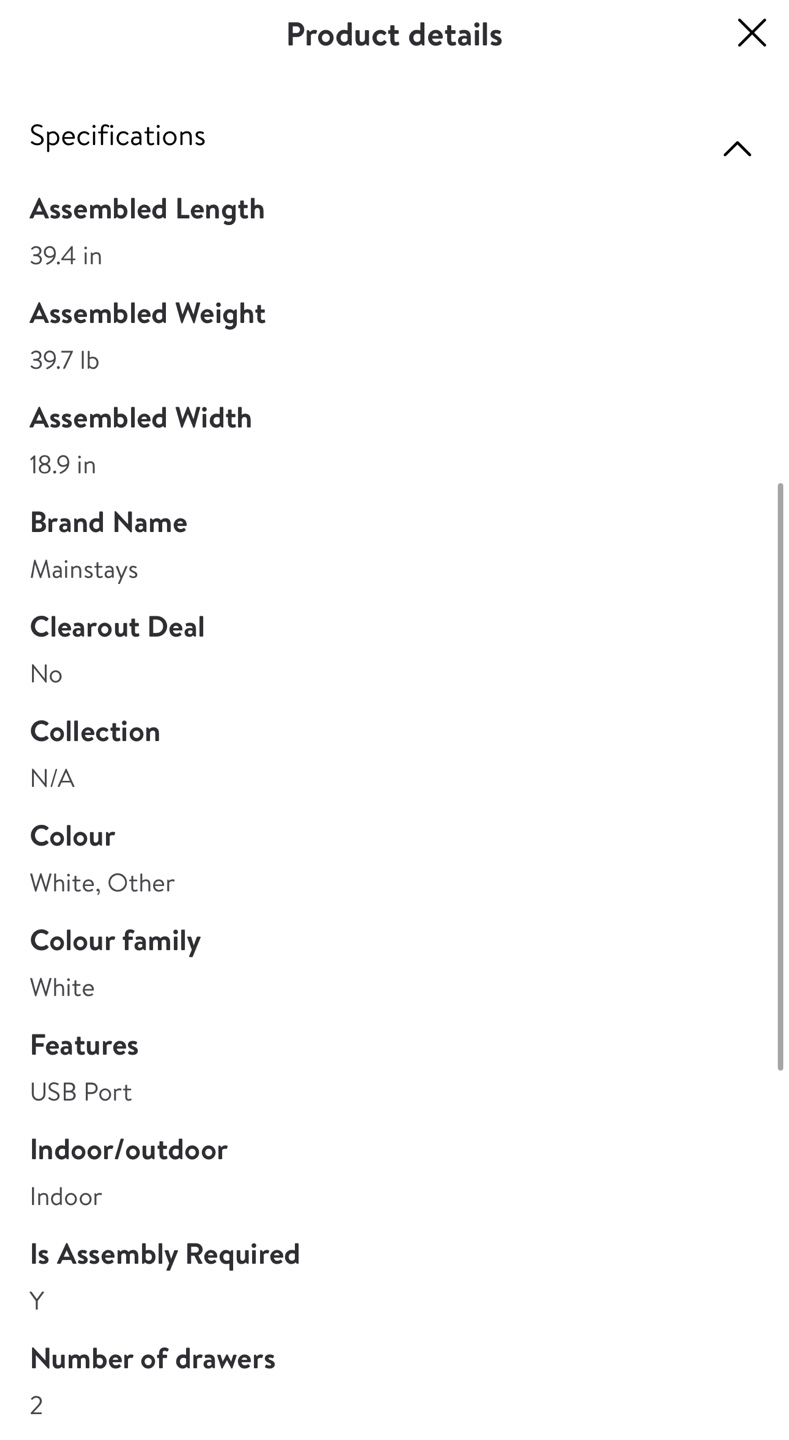This screenshot has height=1440, width=789.
Task: Select the Assembled Width label
Action: (141, 417)
